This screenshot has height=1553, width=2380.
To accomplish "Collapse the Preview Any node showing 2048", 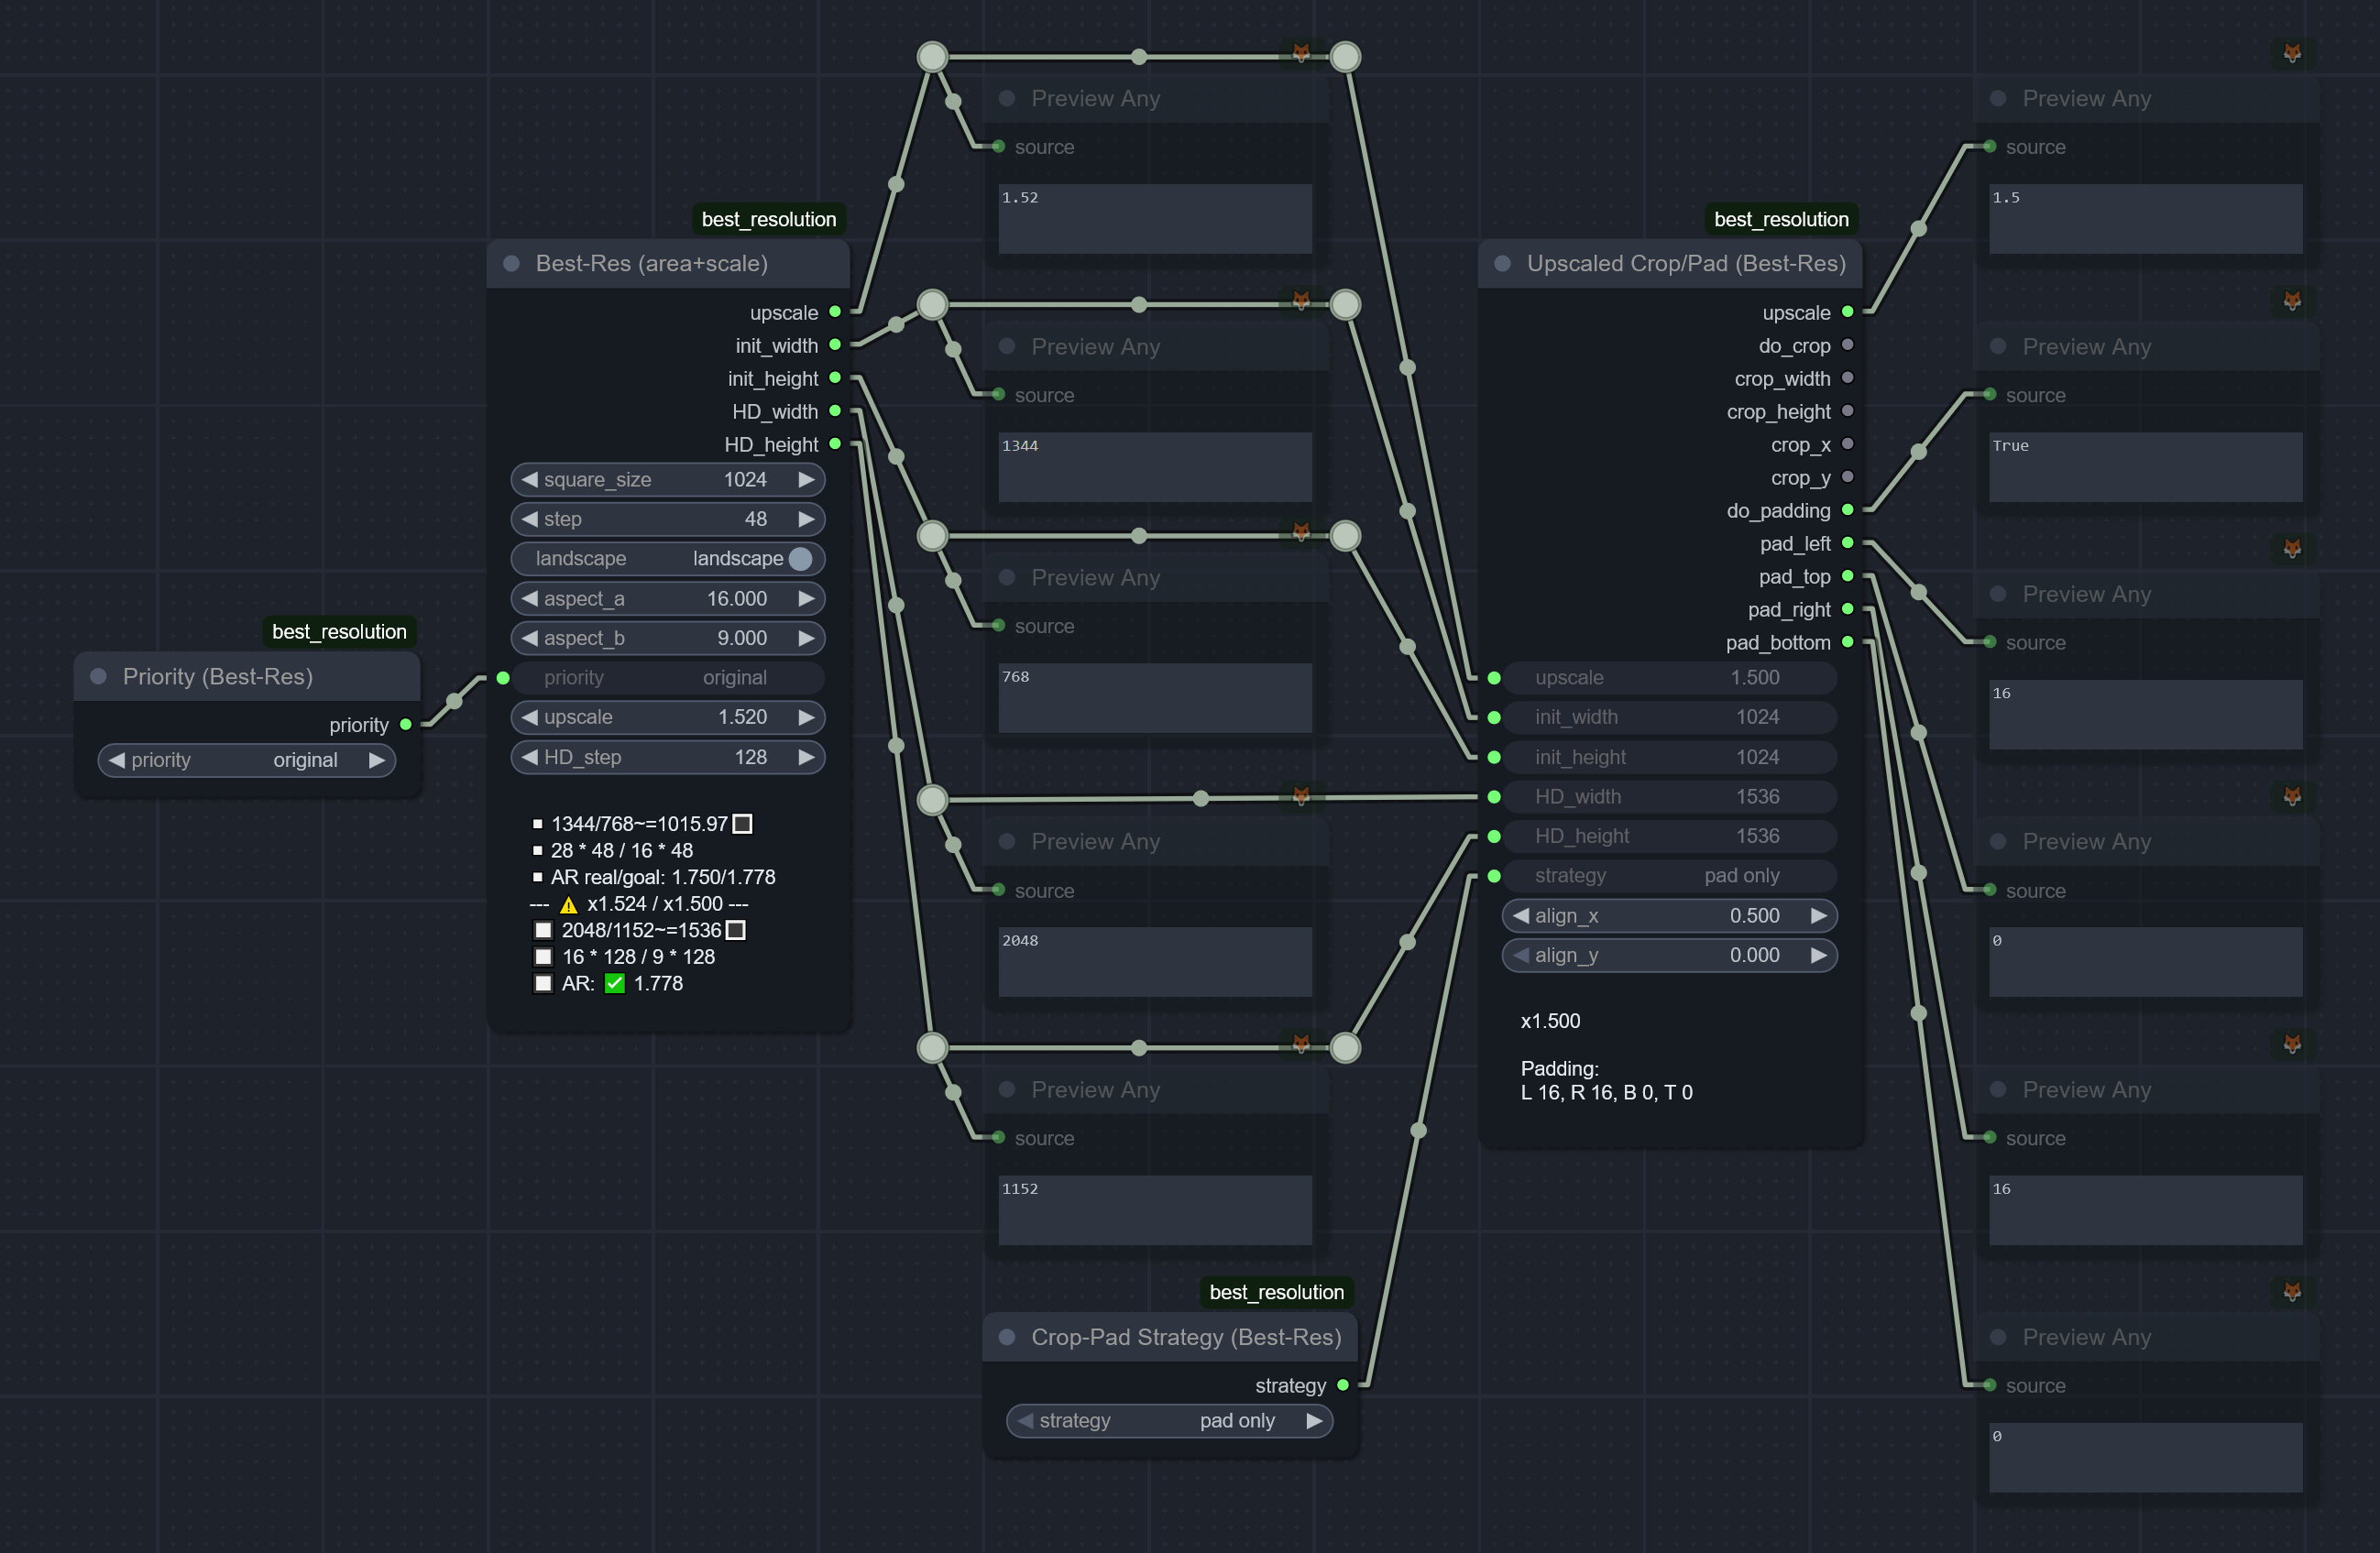I will point(1007,842).
